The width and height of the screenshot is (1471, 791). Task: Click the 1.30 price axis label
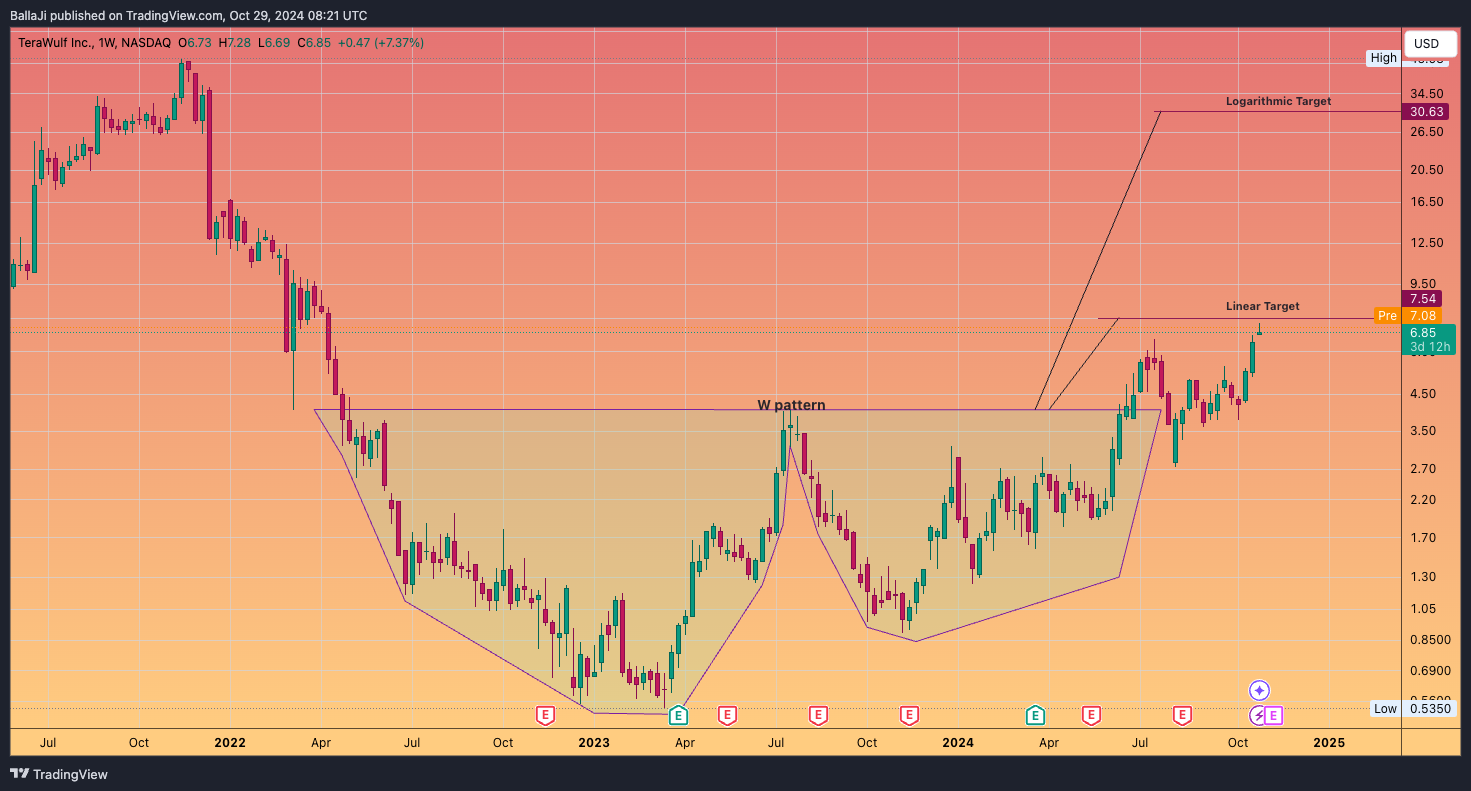[1423, 577]
